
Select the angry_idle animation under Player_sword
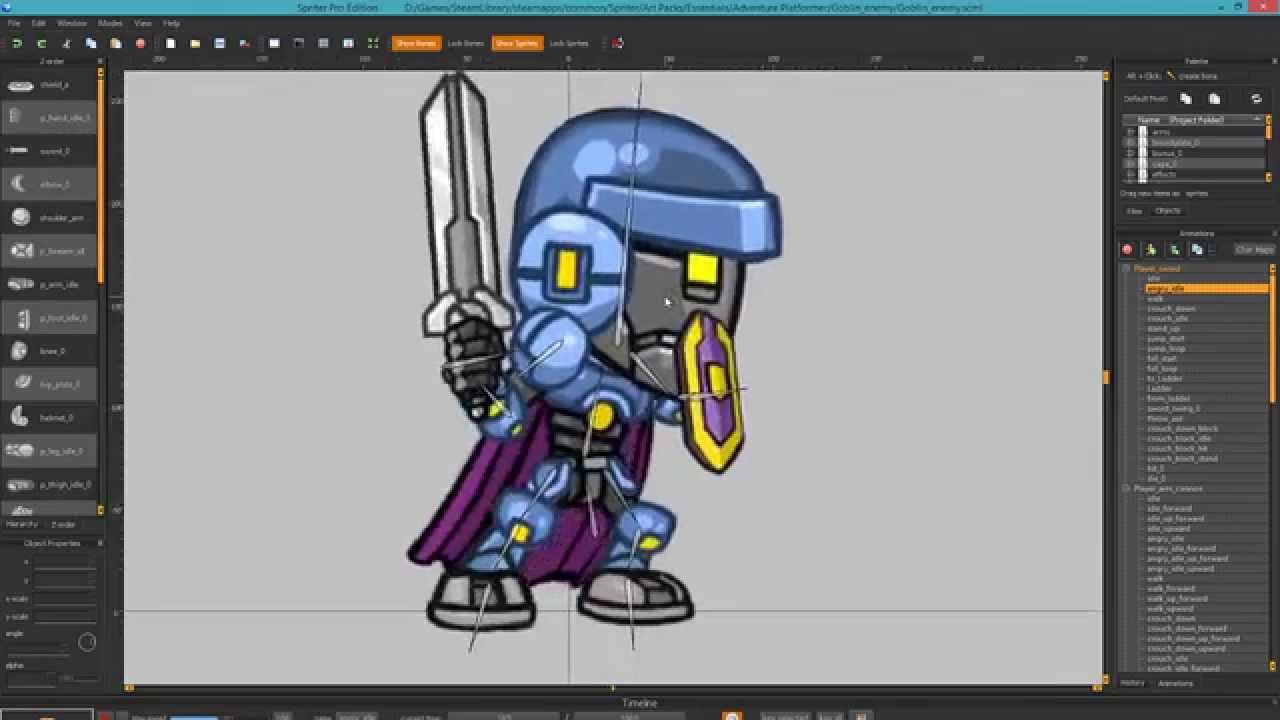pyautogui.click(x=1207, y=289)
